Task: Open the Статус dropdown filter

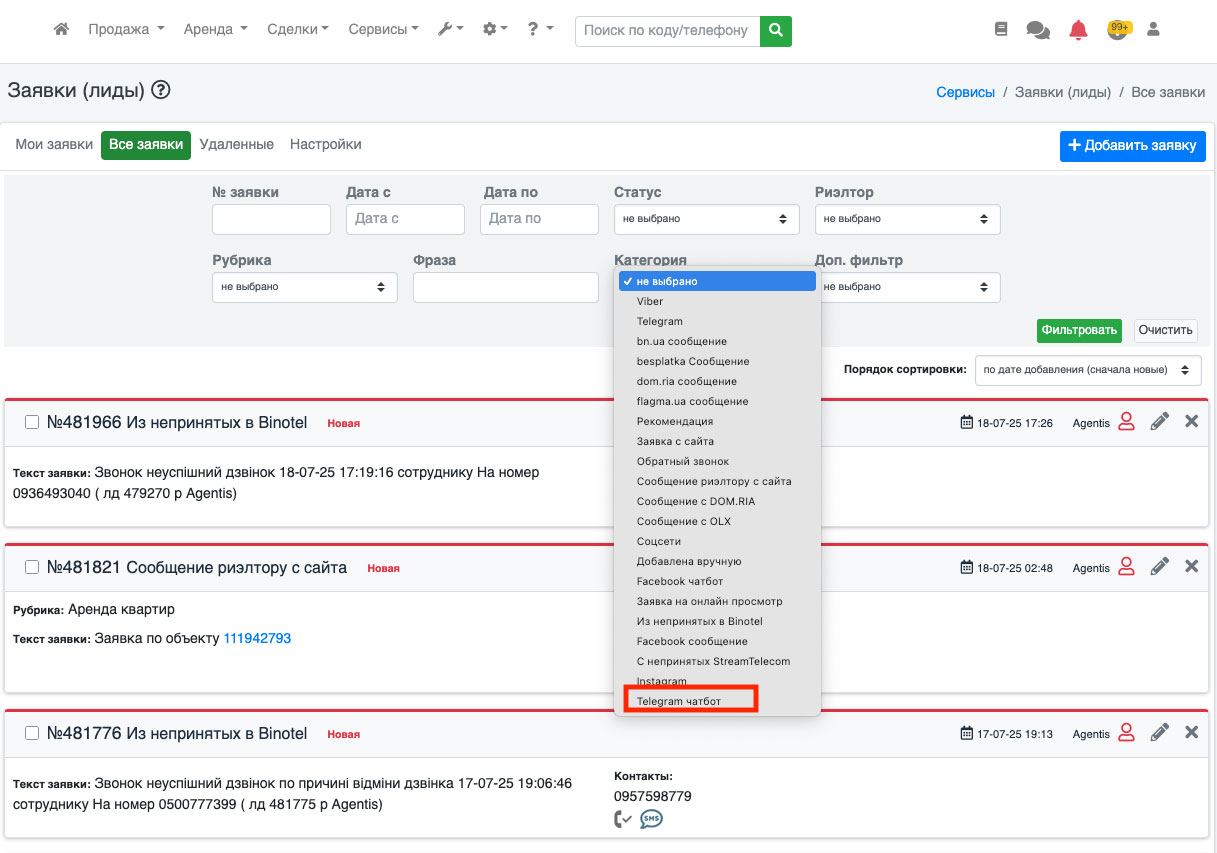Action: (x=706, y=219)
